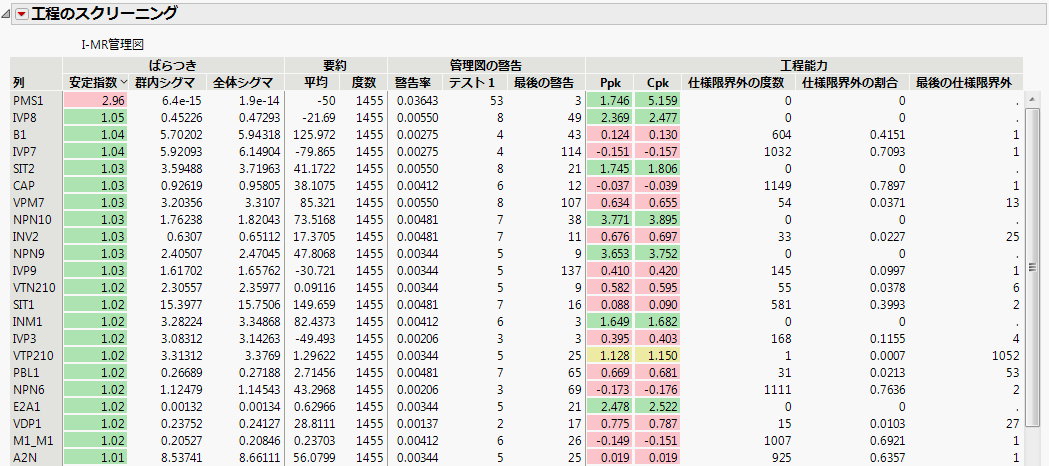Select the NPN10 row in the list
Viewport: 1049px width, 466px height.
point(31,219)
